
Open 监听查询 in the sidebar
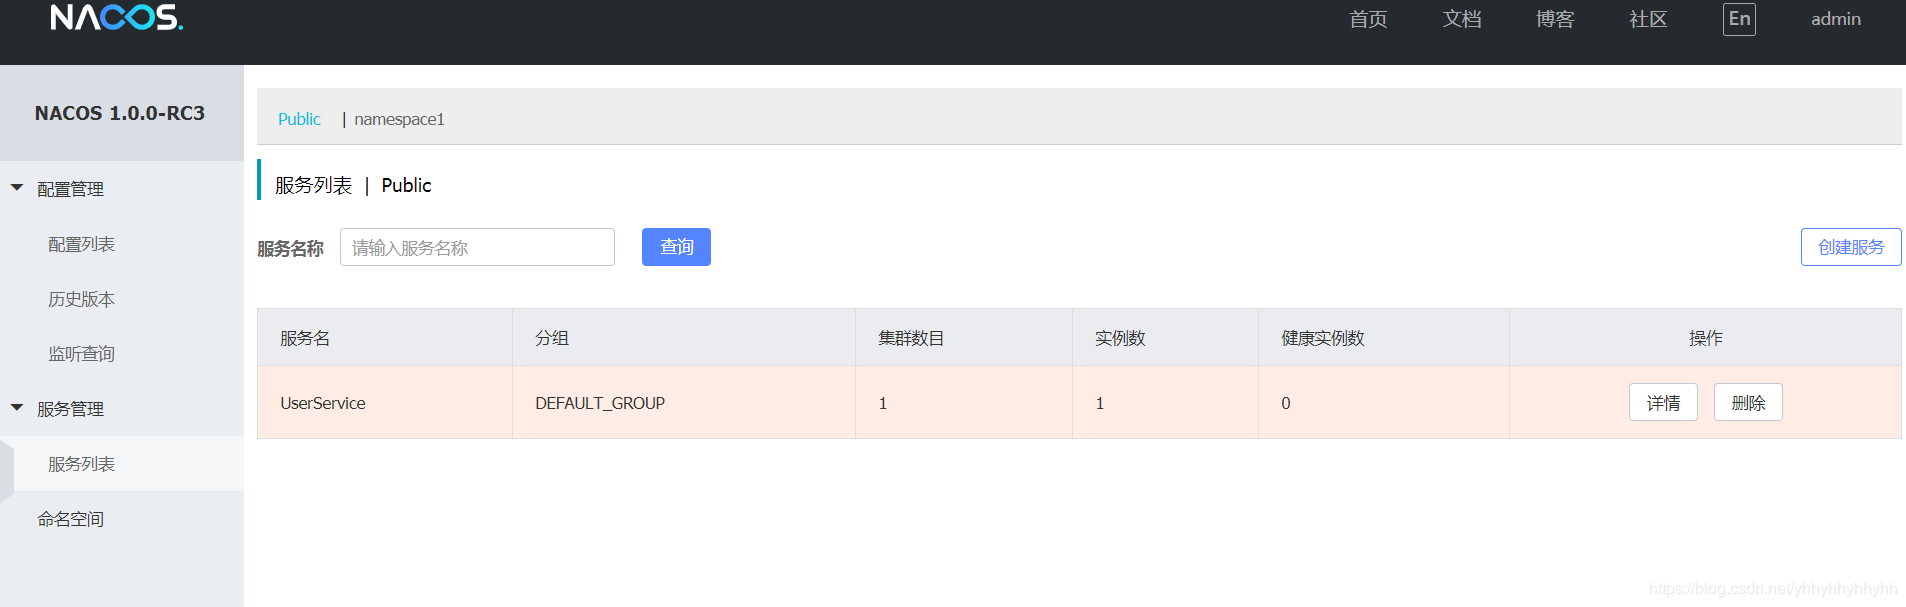(x=82, y=354)
